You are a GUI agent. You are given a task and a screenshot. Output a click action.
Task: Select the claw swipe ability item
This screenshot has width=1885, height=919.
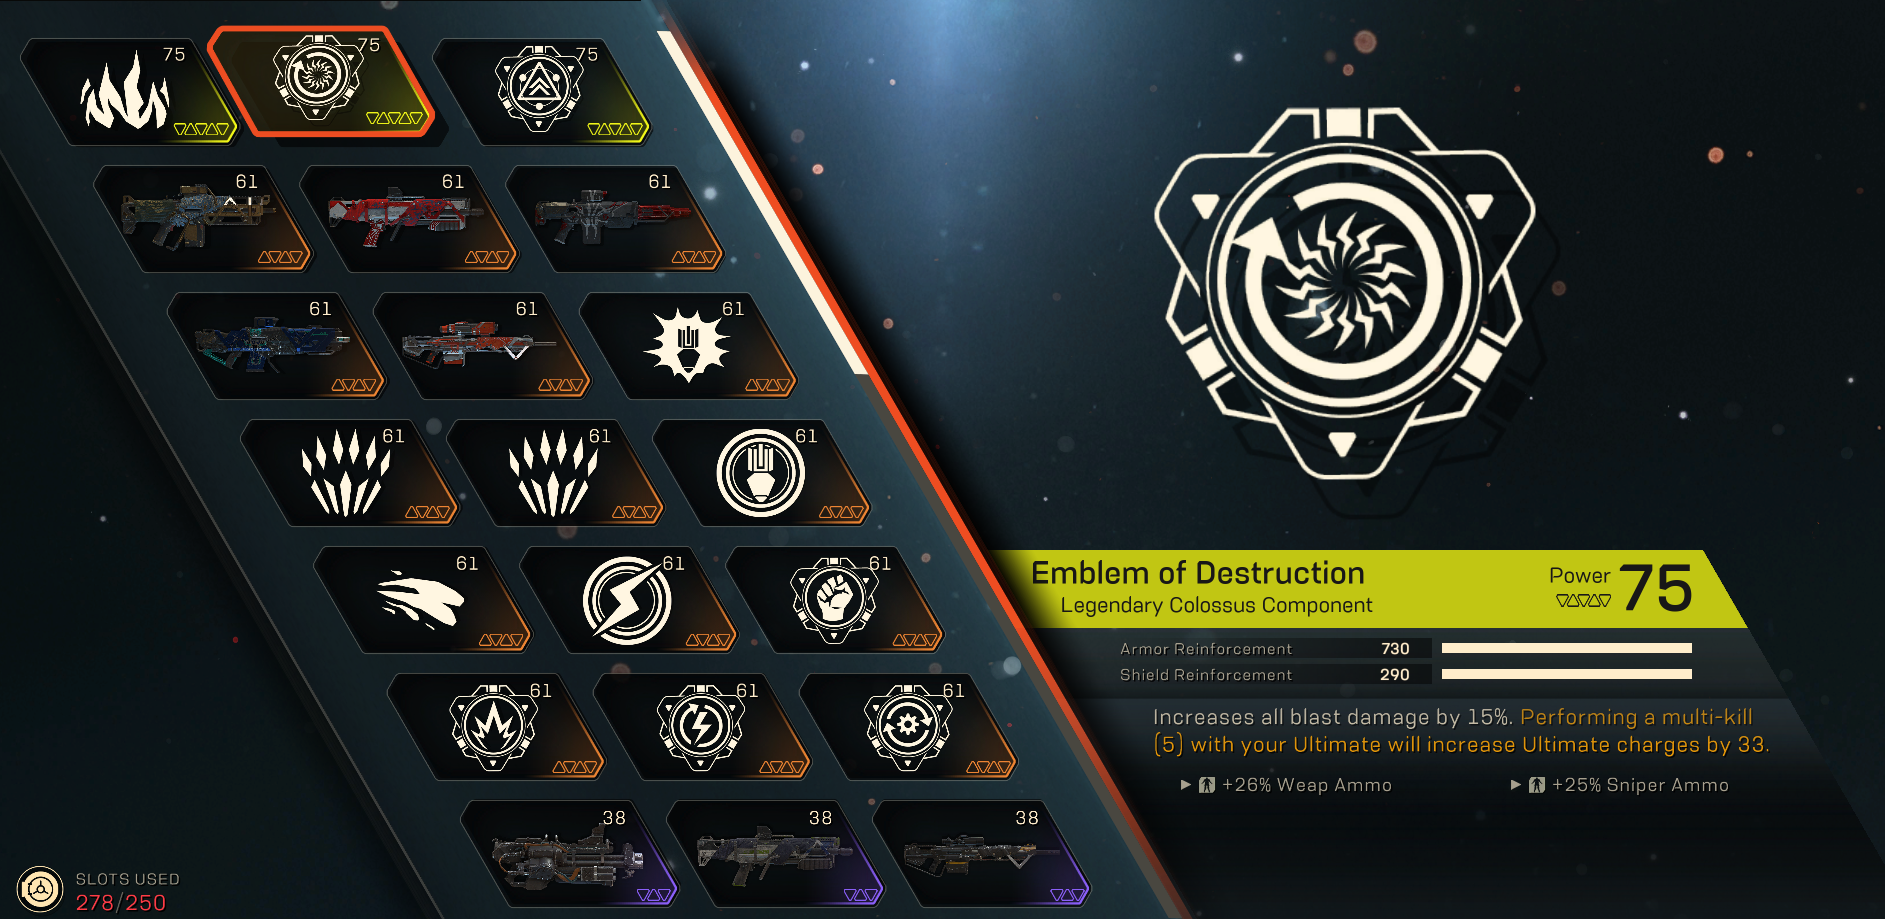tap(422, 600)
